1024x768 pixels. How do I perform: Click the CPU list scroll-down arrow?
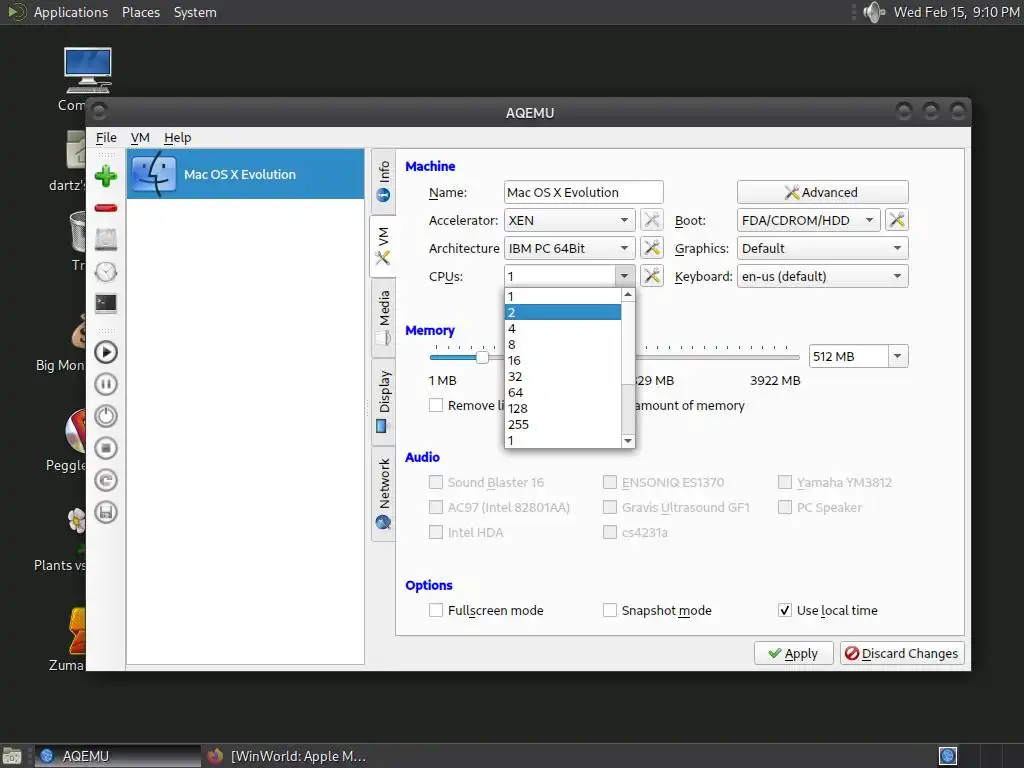click(628, 441)
